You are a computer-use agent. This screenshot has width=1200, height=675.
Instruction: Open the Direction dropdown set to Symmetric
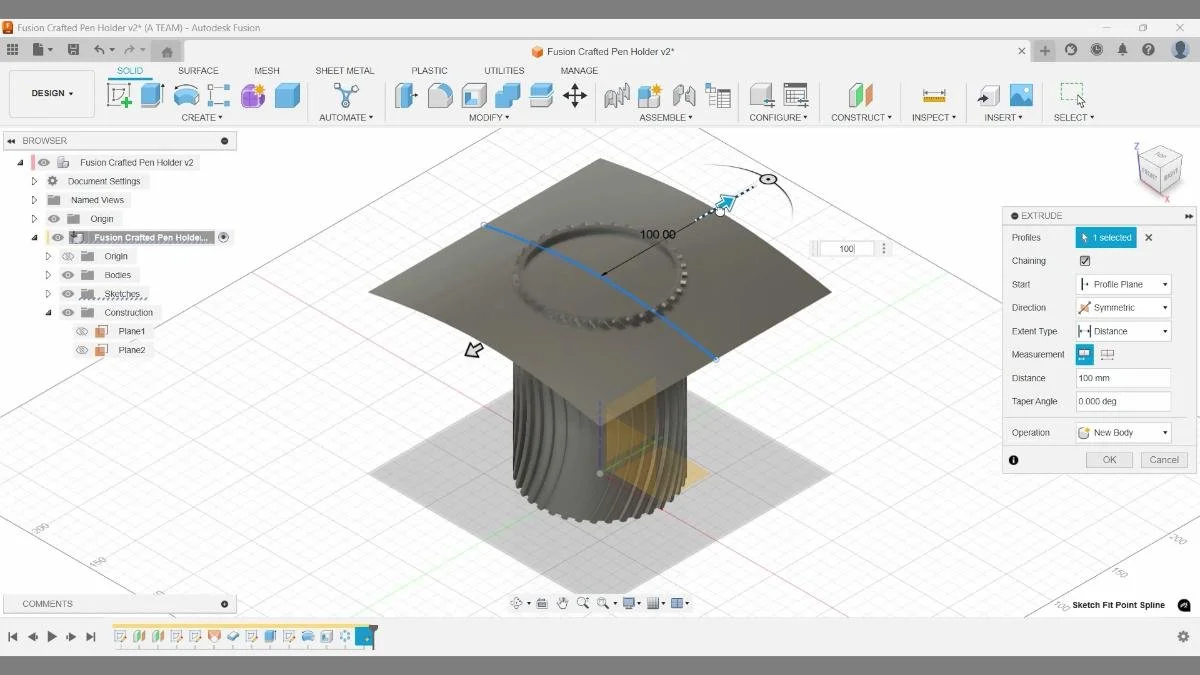[1122, 307]
